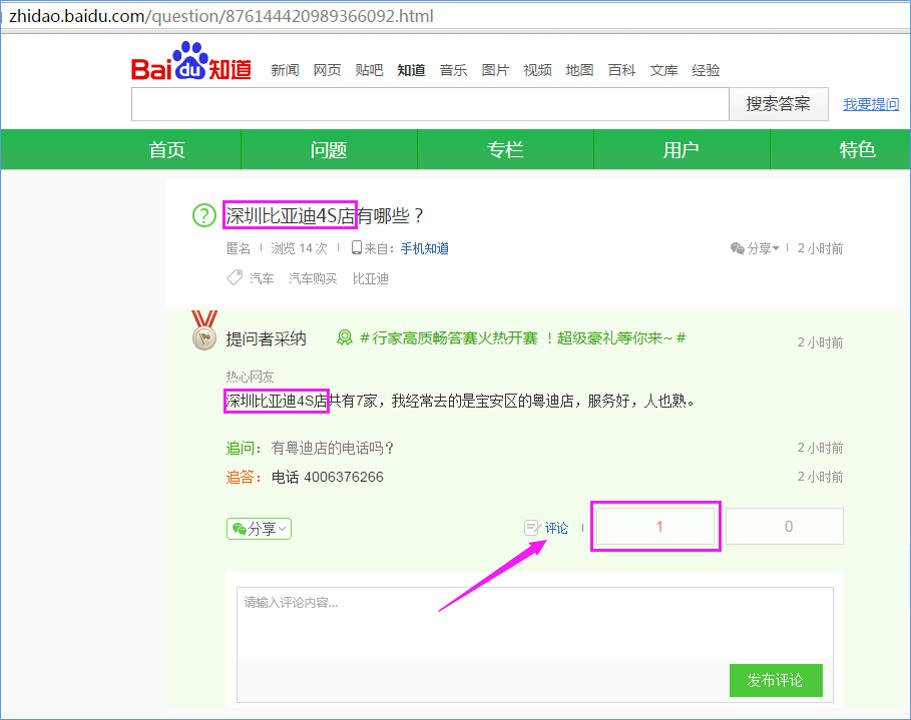Open the 百科 navigation link
The image size is (911, 720).
(622, 70)
